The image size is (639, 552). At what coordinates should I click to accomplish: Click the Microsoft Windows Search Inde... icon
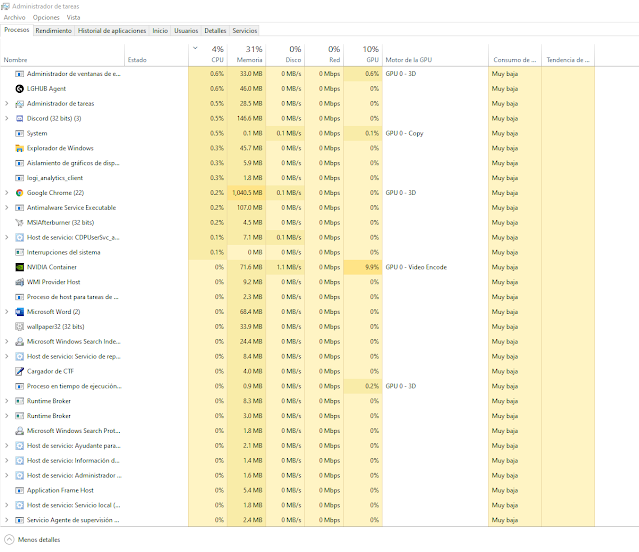(x=19, y=341)
